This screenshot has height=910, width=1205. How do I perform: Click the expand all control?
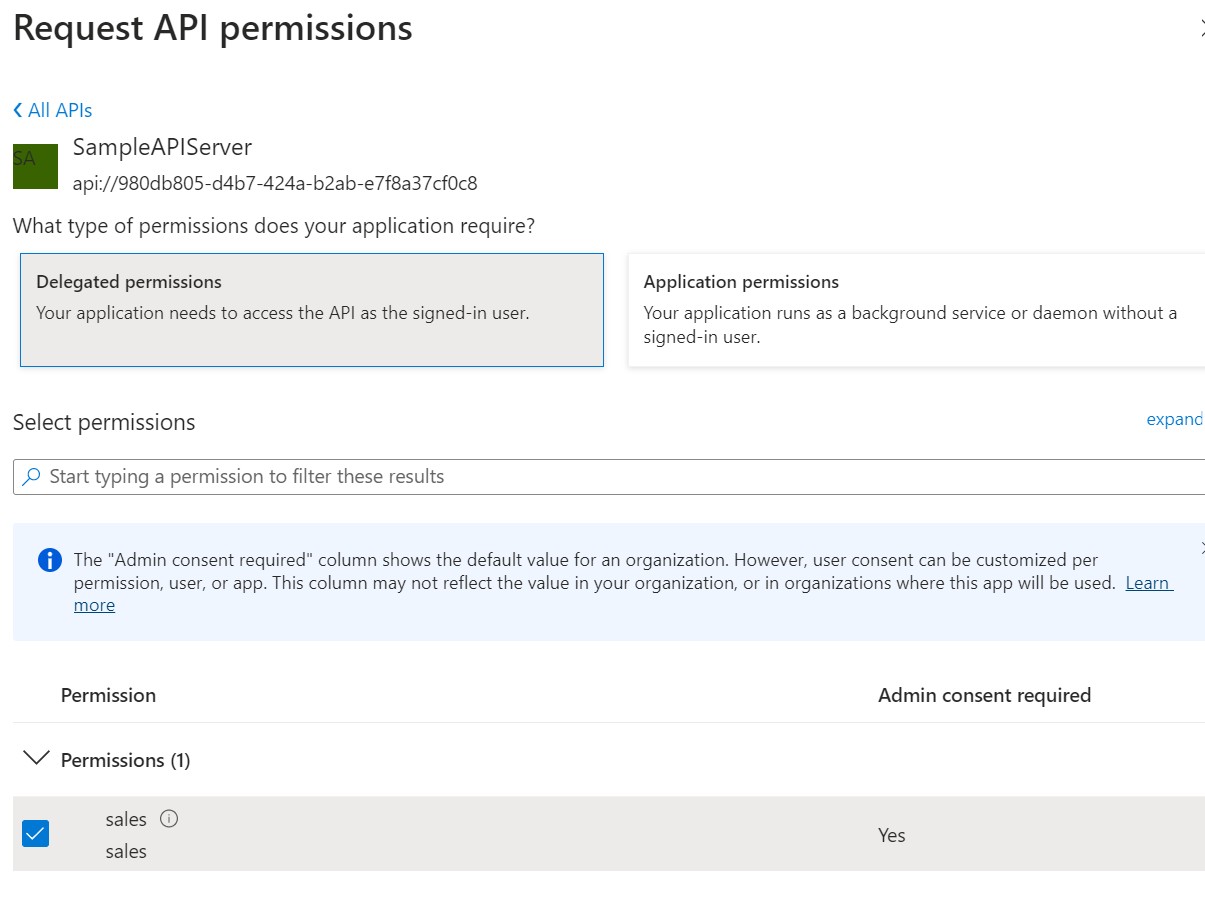(1175, 419)
